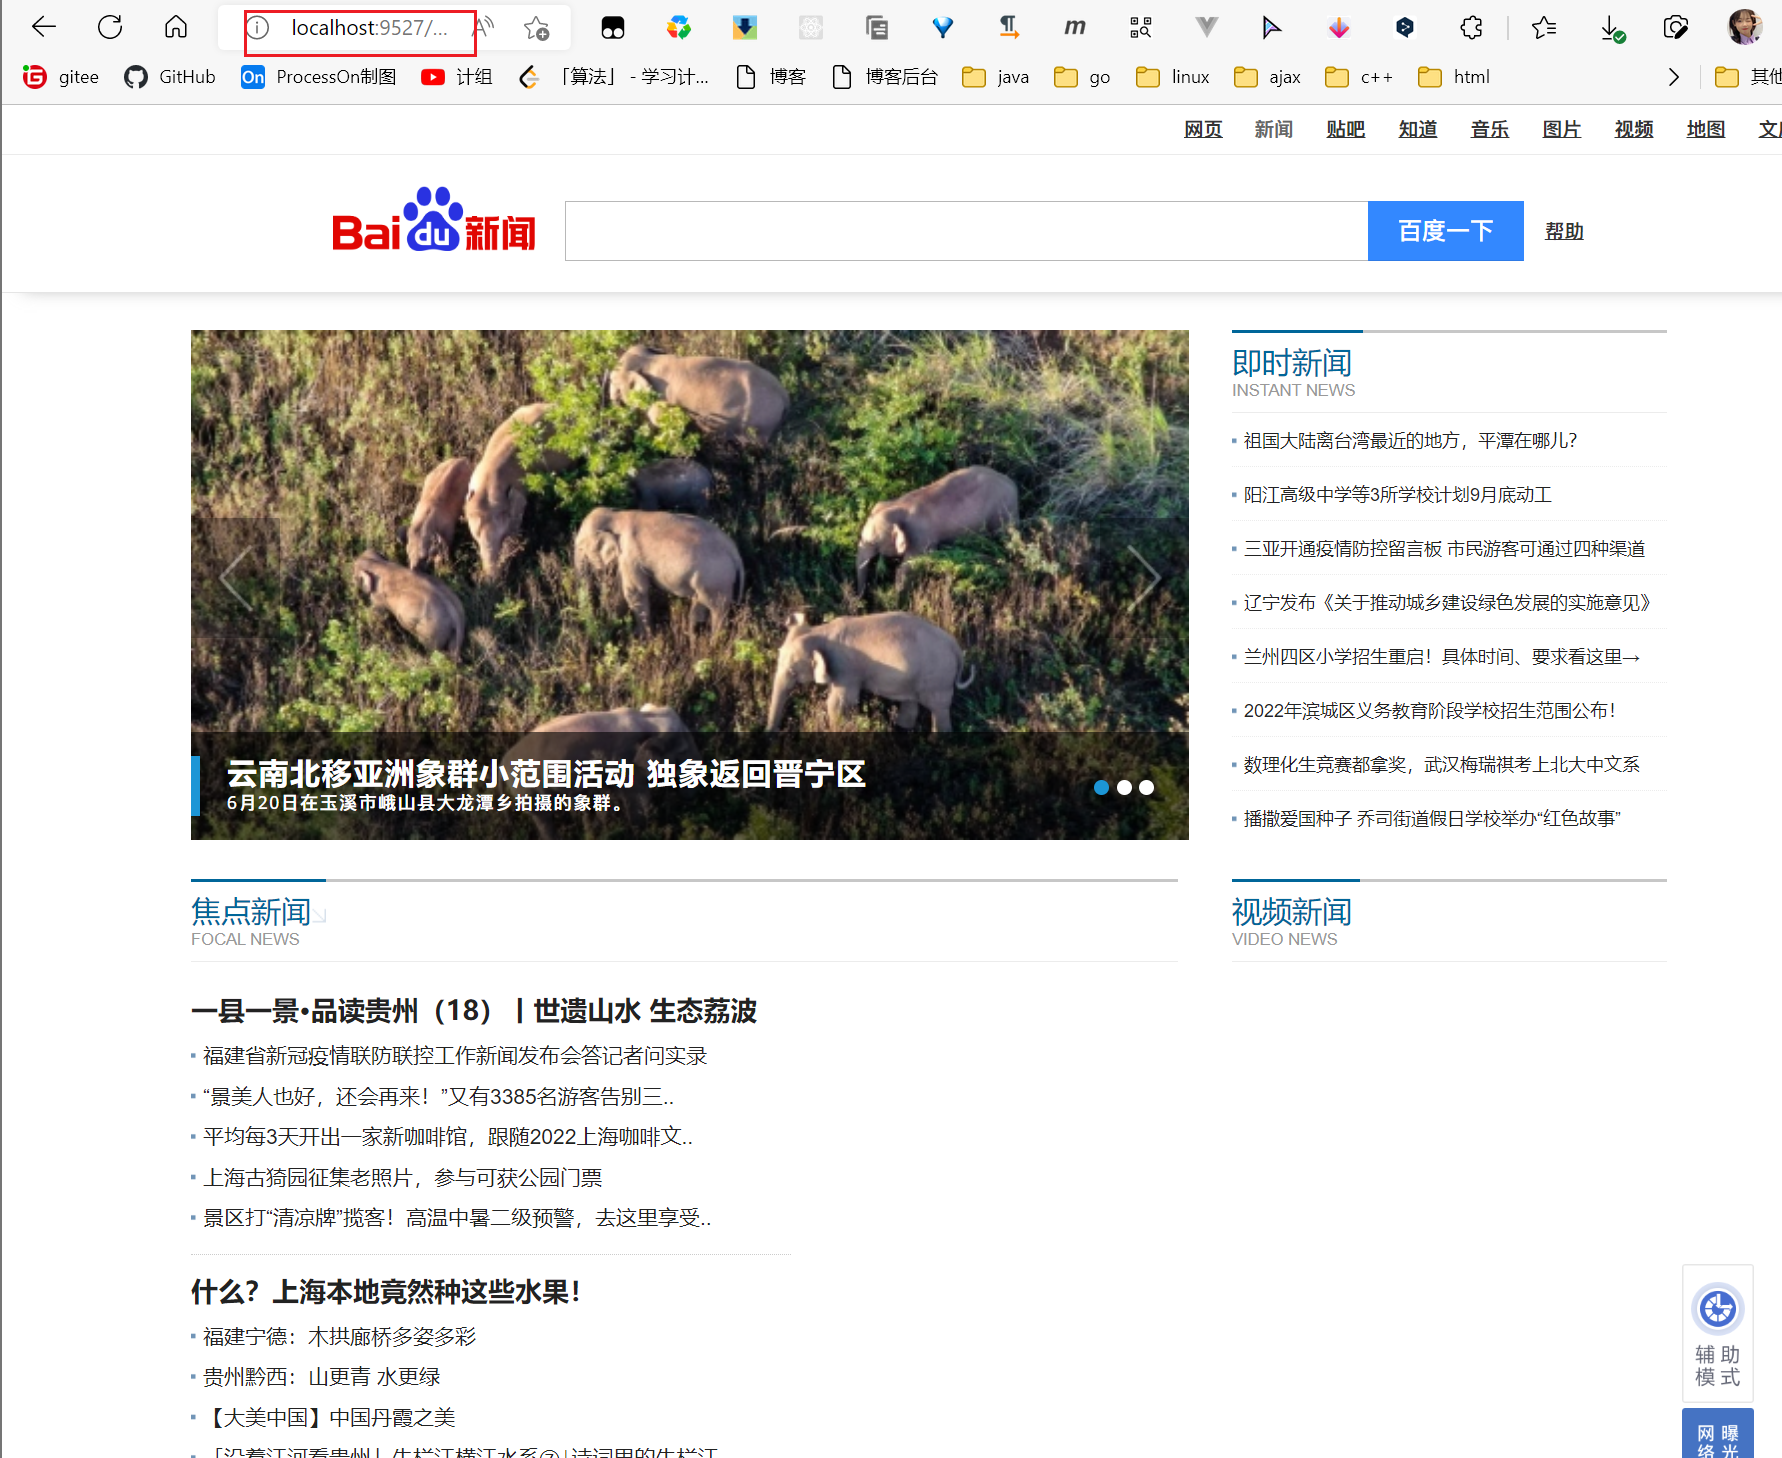Show more bookmarks with the overflow chevron
Screen dimensions: 1782x1458
[1674, 77]
